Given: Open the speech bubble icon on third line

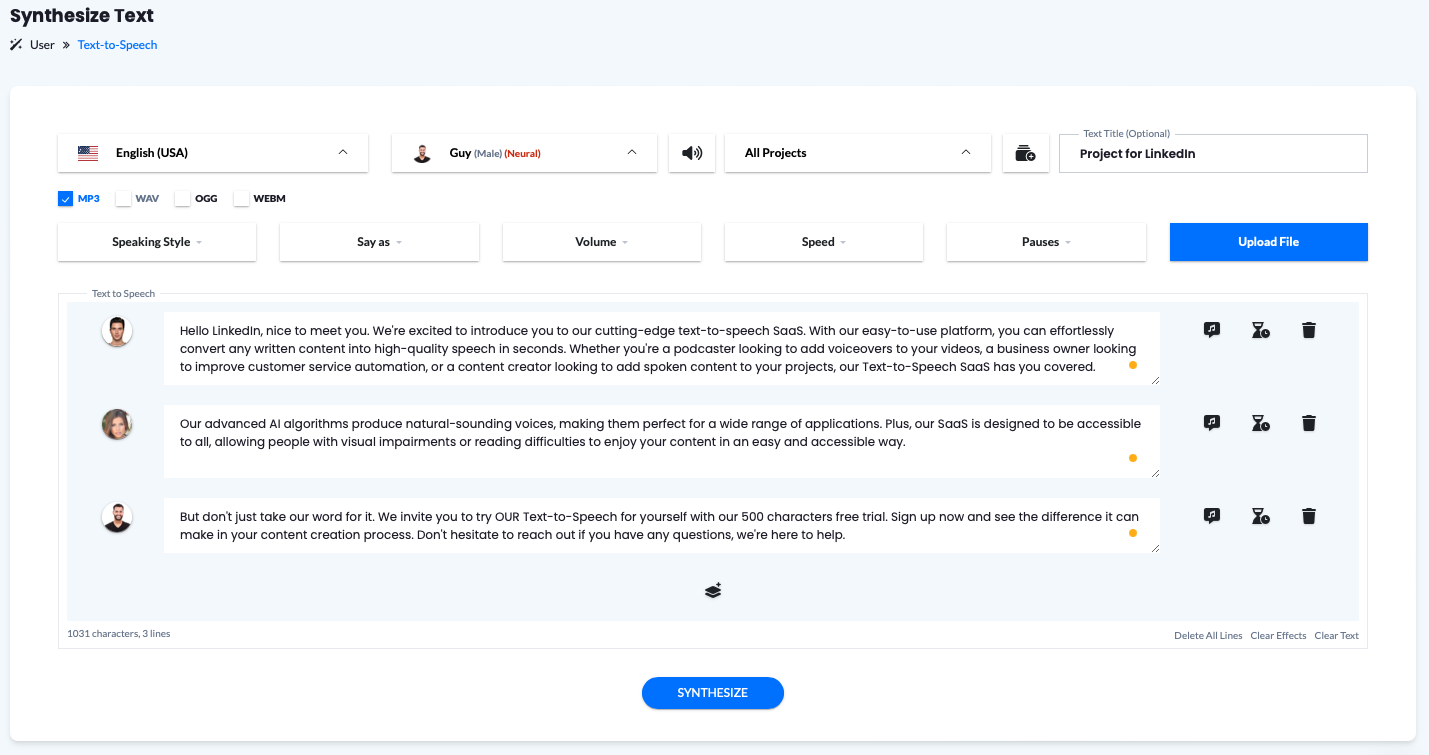Looking at the screenshot, I should click(x=1210, y=515).
